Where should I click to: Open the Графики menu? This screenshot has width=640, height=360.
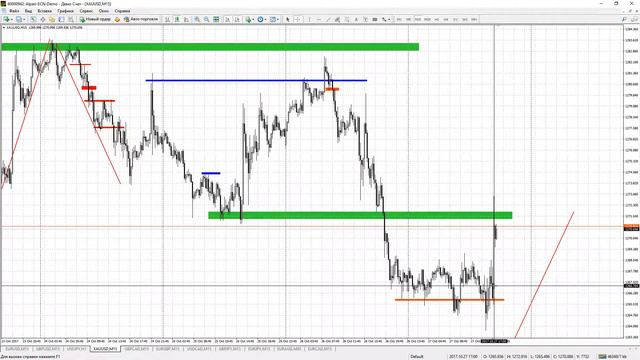(x=65, y=11)
